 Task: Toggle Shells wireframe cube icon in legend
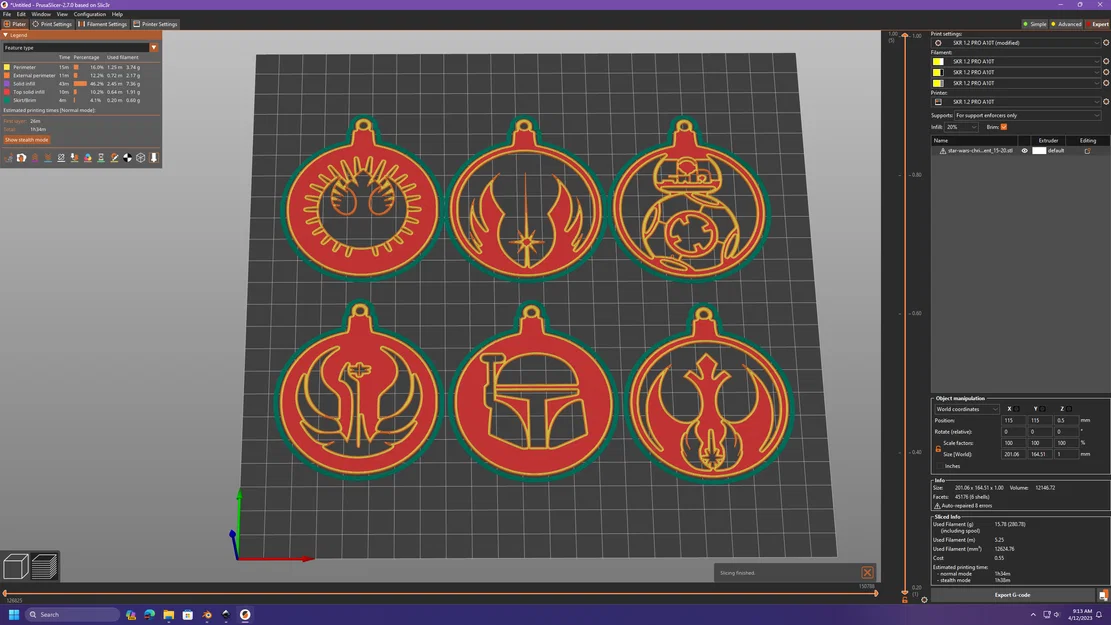[140, 158]
